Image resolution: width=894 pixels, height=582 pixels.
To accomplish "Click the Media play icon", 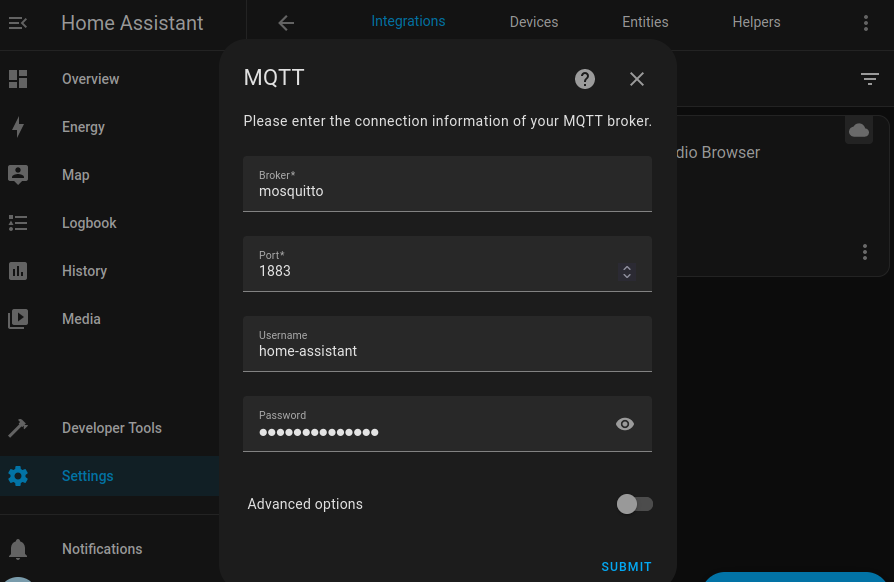I will coord(18,319).
